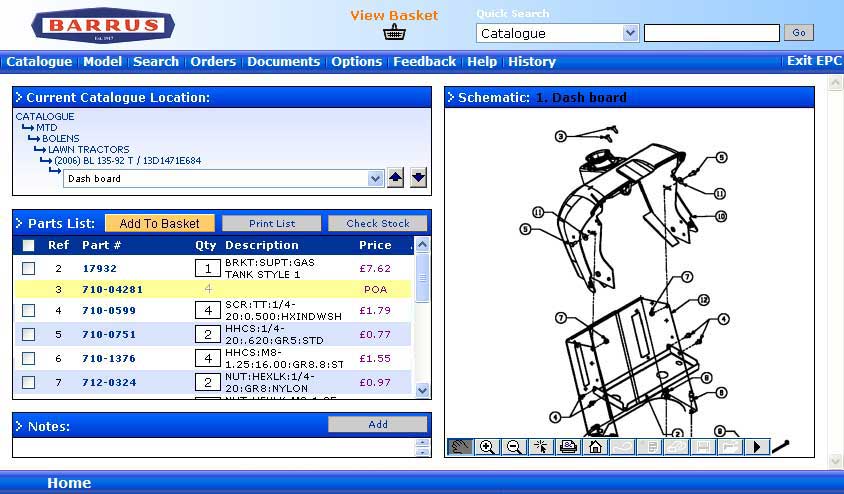
Task: Open the Documents menu
Action: pos(284,61)
